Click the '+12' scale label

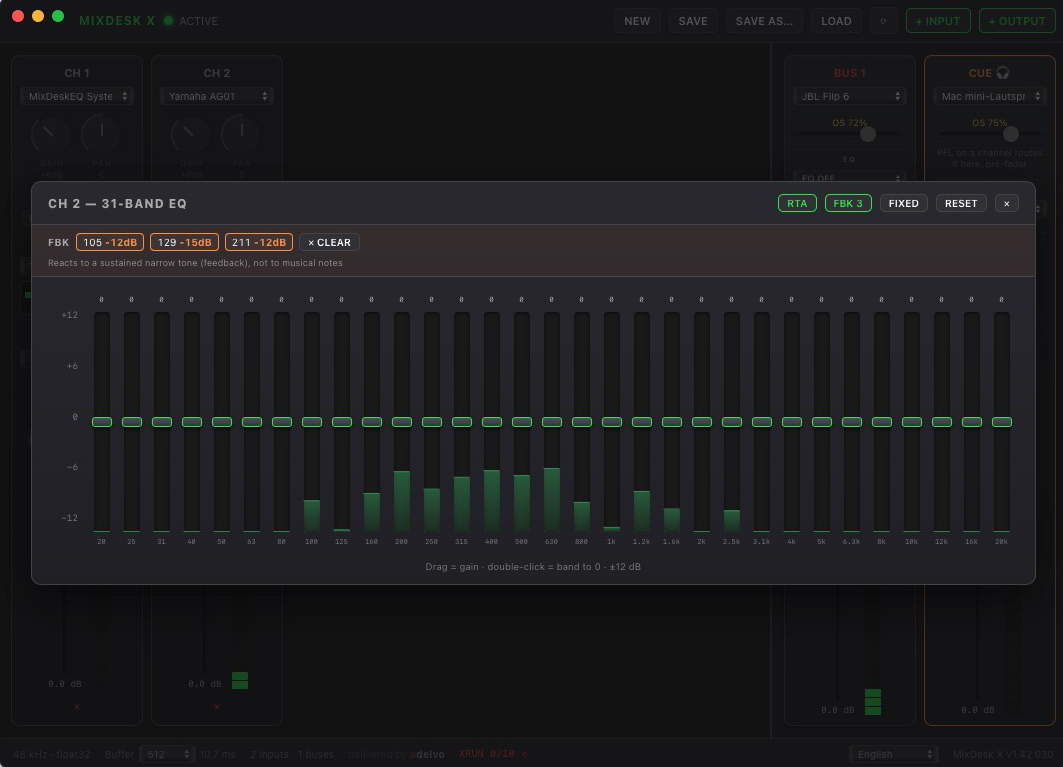(70, 315)
